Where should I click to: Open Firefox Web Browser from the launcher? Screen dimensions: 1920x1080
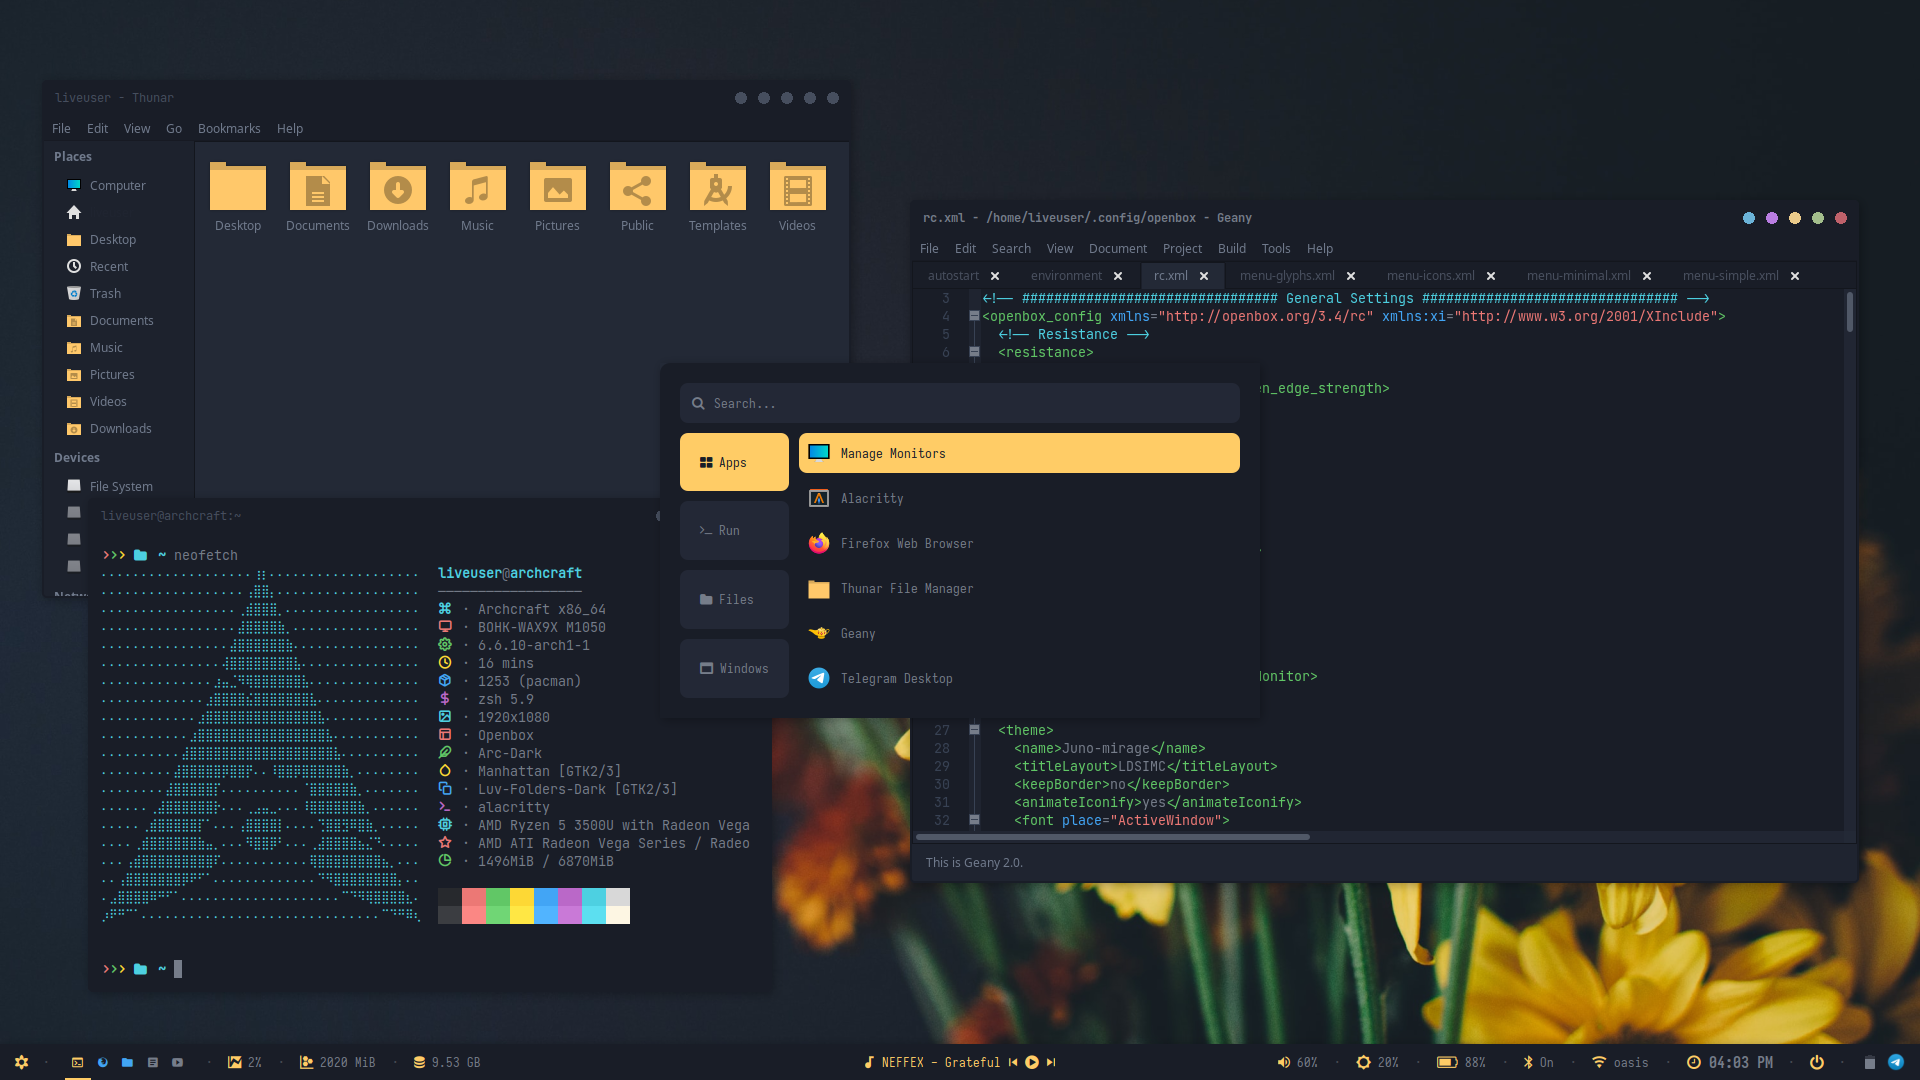906,543
